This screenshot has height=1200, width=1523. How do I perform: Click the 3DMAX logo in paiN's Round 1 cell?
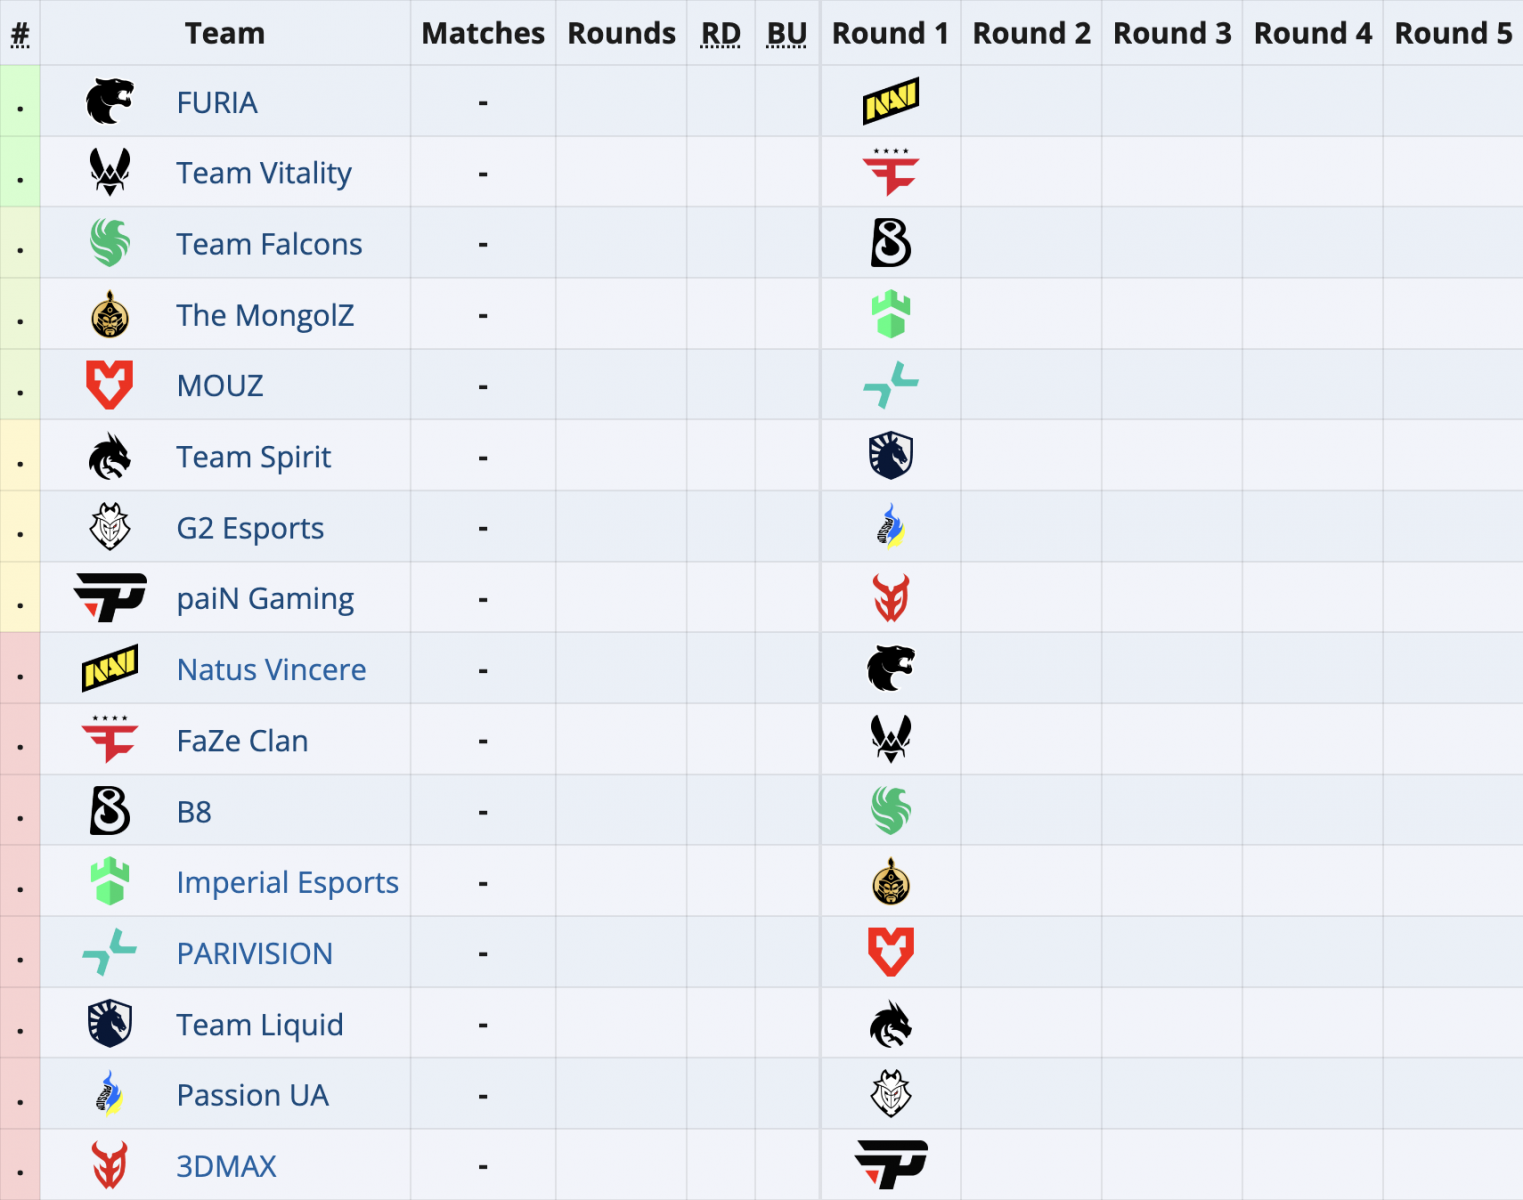click(x=890, y=598)
